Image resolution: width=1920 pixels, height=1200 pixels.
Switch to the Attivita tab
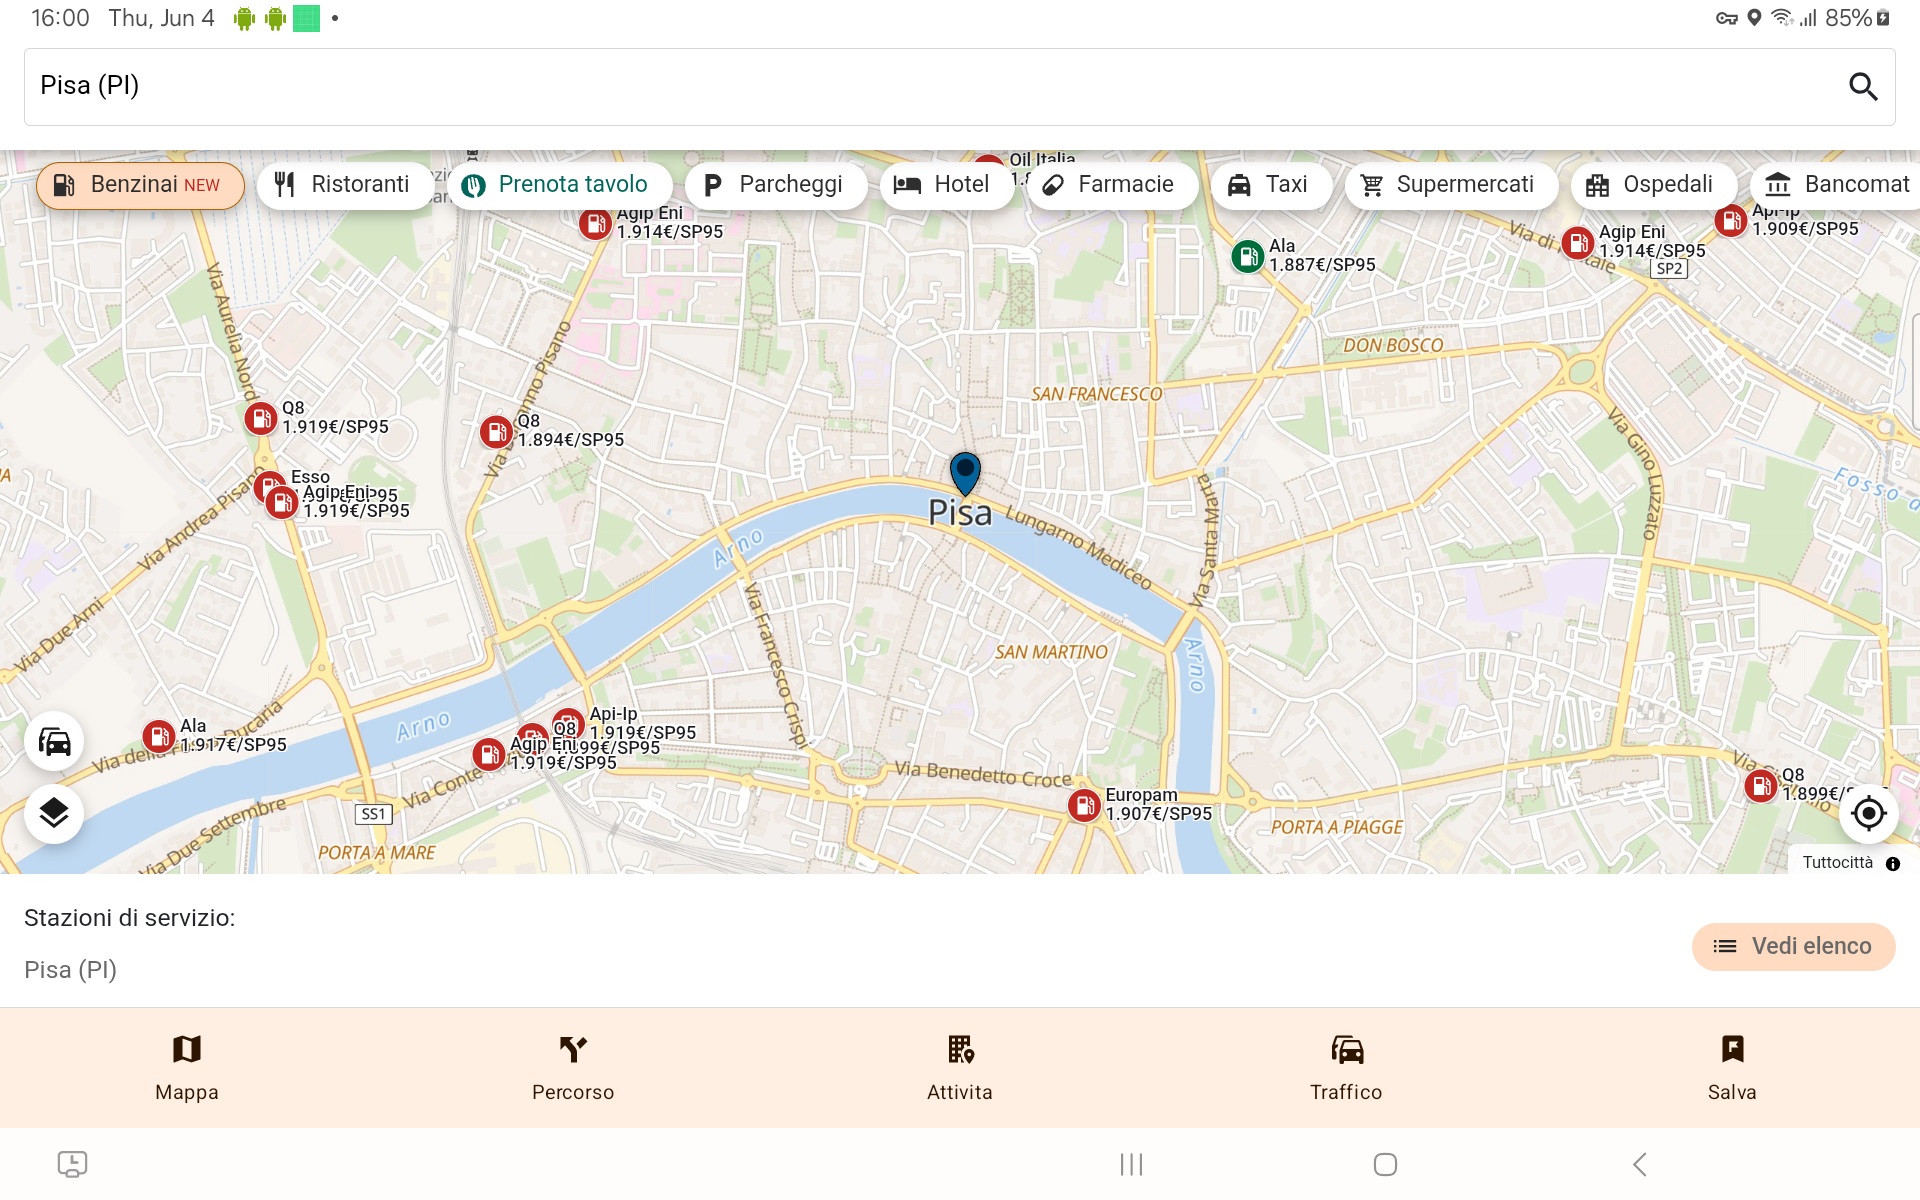[x=960, y=1068]
